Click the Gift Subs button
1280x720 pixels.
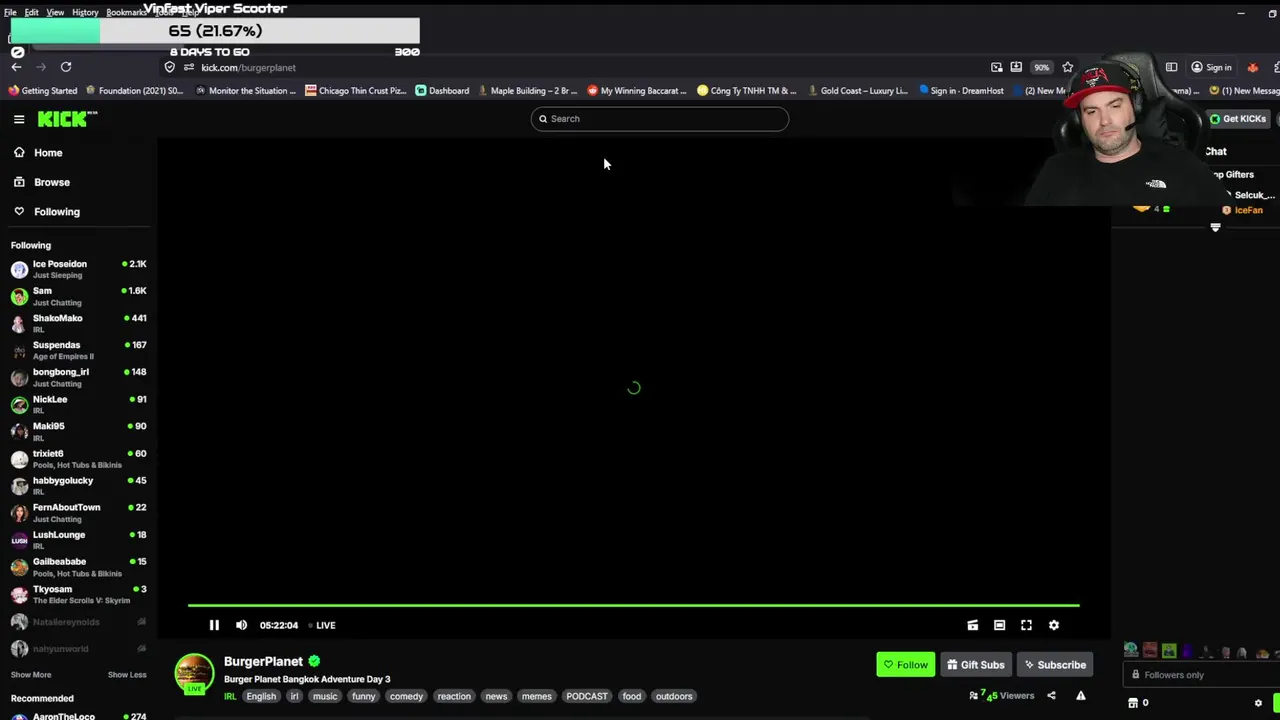click(975, 665)
